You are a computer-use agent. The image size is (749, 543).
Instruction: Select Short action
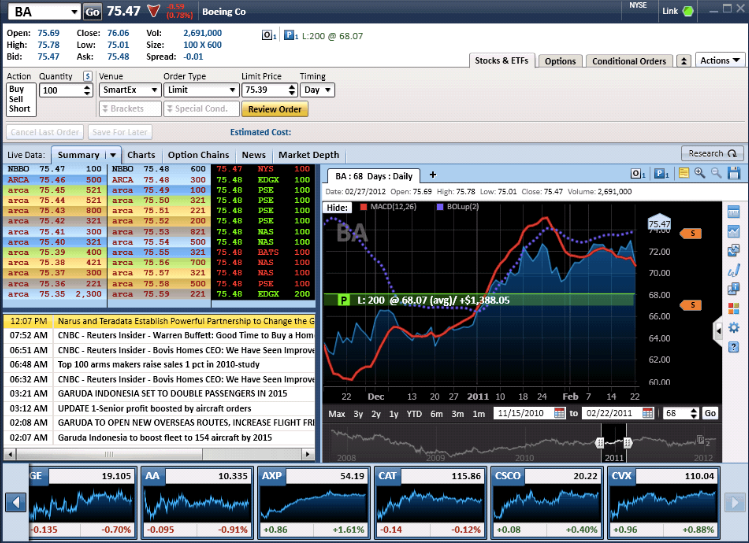pyautogui.click(x=19, y=109)
